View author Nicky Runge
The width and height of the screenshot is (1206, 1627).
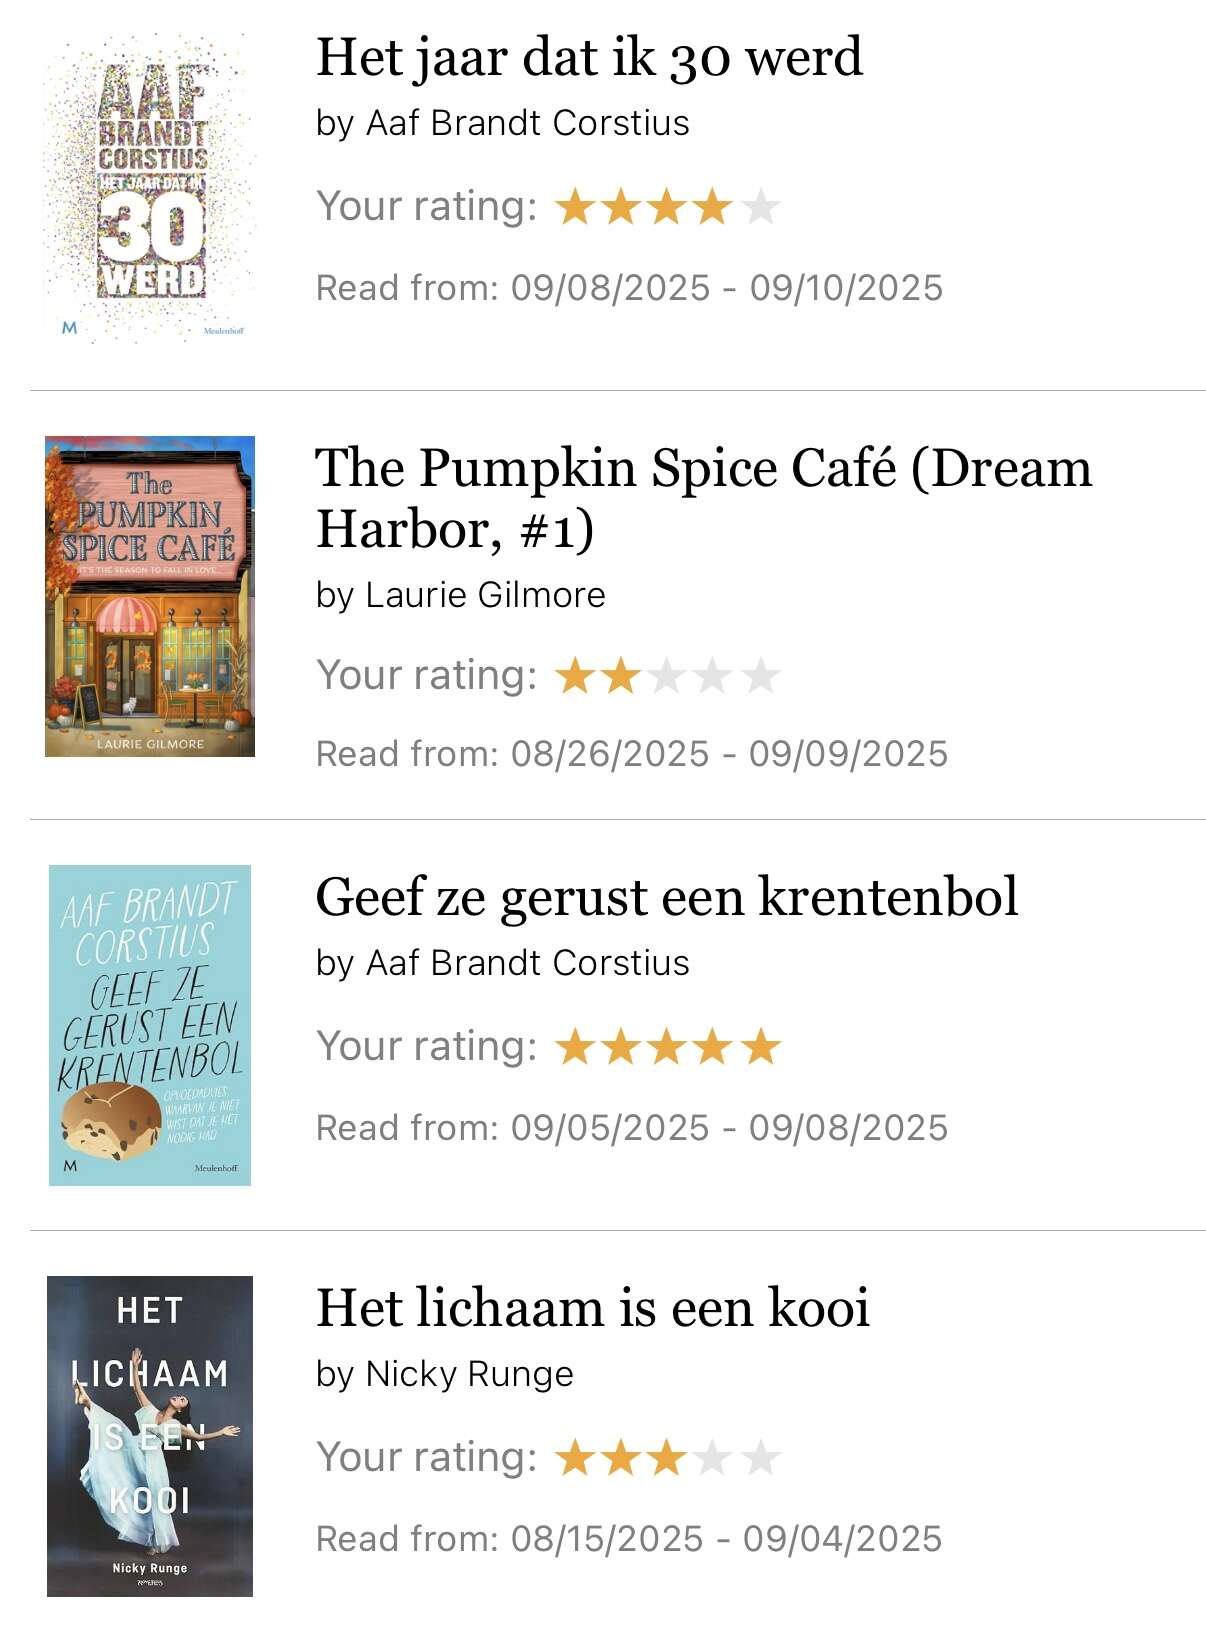click(469, 1374)
